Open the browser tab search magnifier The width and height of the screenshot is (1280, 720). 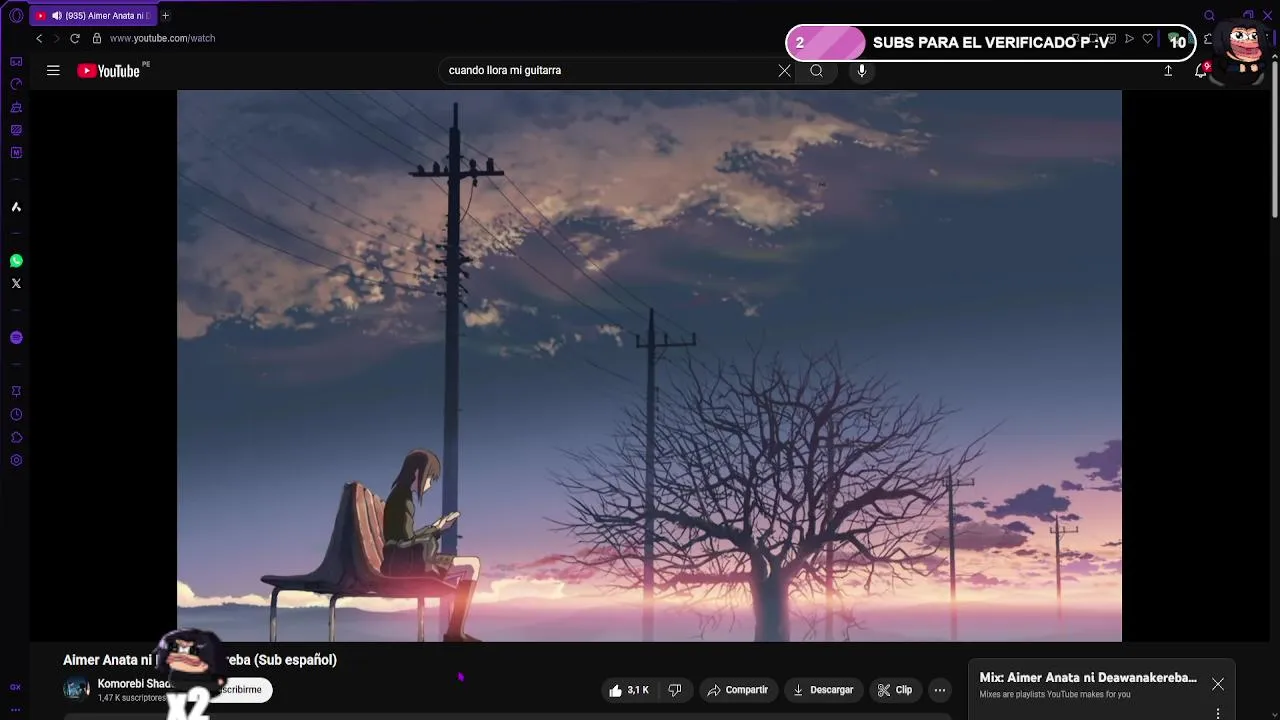(1210, 16)
